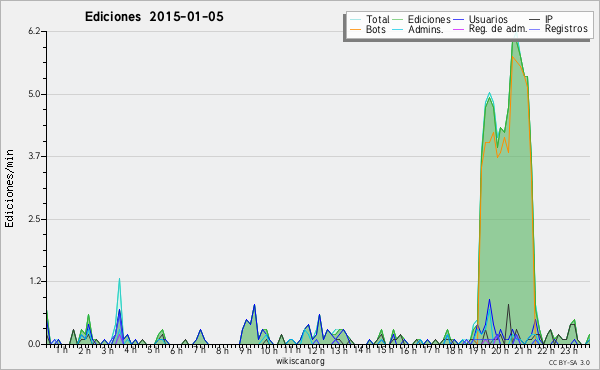
Task: Click the '18 h' x-axis label
Action: coord(453,350)
